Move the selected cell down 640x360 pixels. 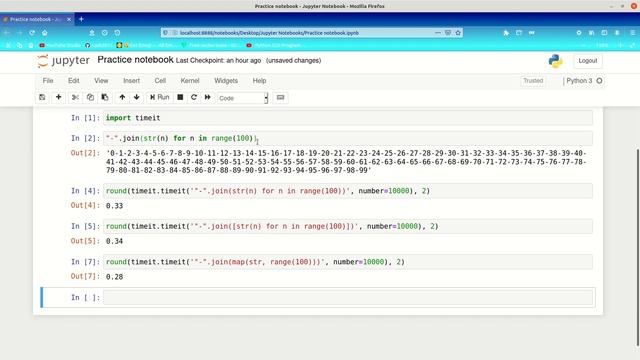click(x=137, y=98)
